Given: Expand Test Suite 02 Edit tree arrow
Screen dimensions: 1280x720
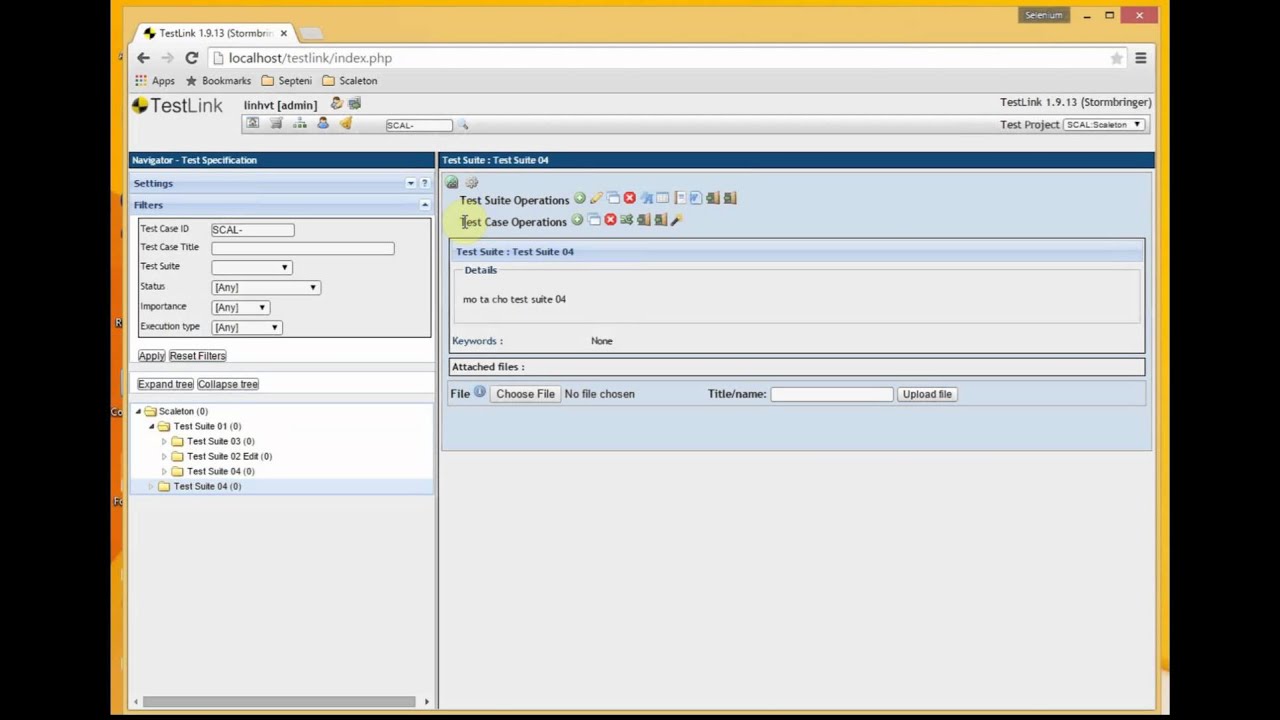Looking at the screenshot, I should coord(165,456).
